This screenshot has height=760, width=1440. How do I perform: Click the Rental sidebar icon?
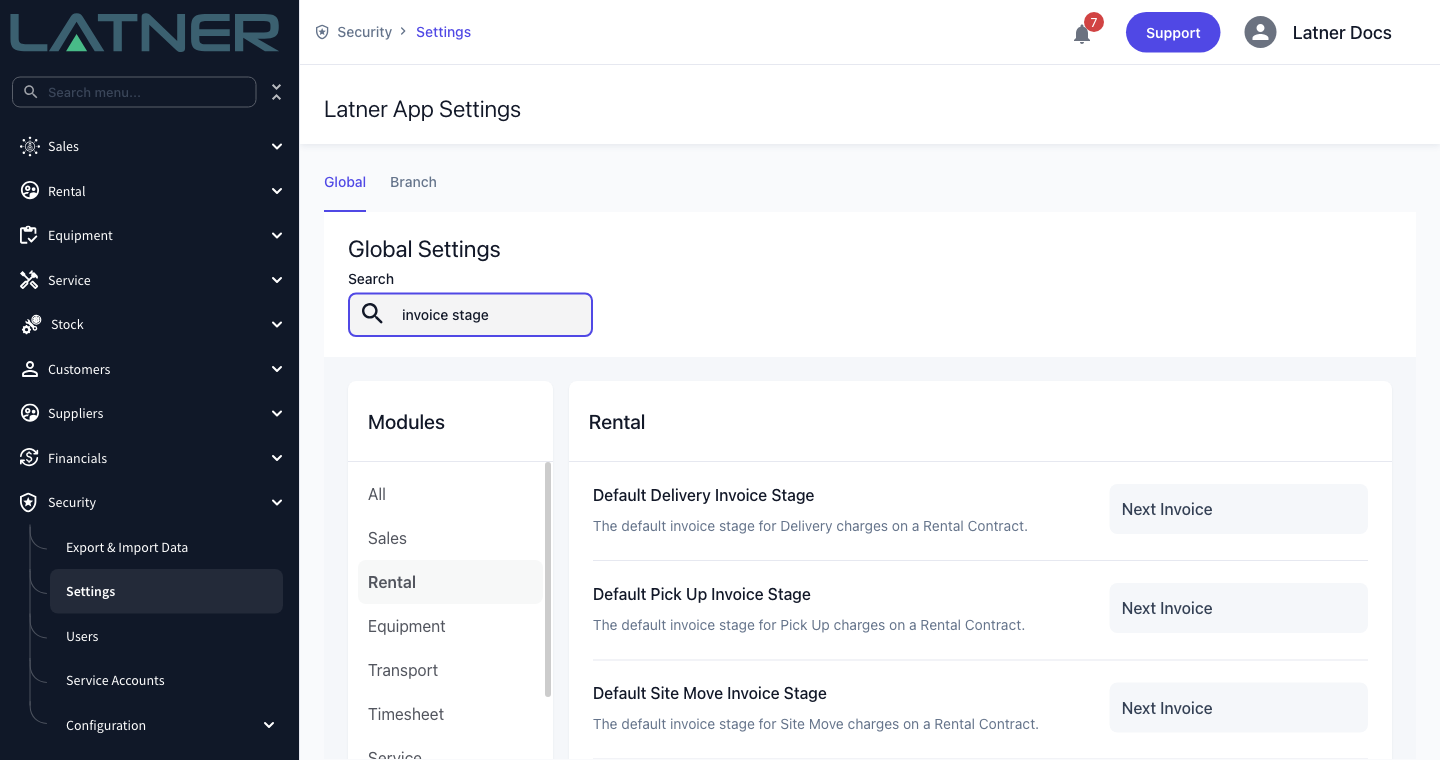pyautogui.click(x=30, y=191)
